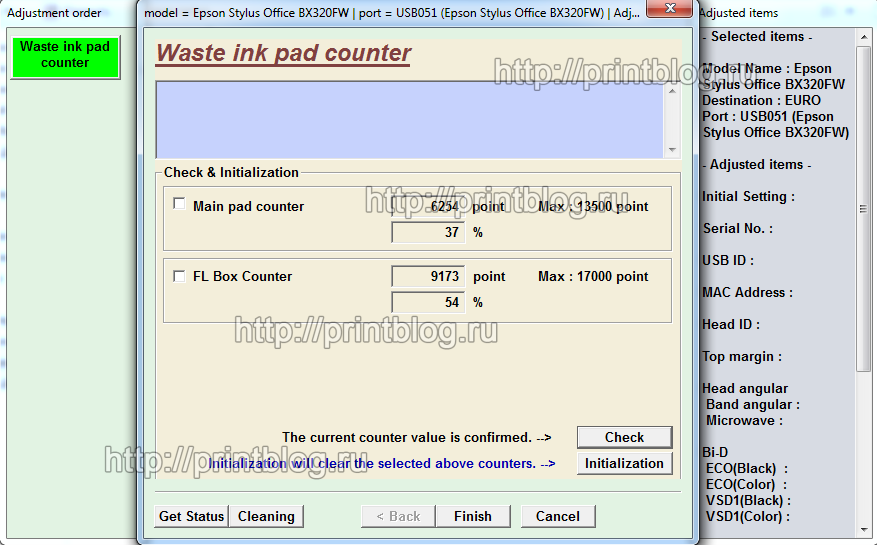Click the dialog title bar with model text
Image resolution: width=877 pixels, height=545 pixels.
(x=392, y=13)
